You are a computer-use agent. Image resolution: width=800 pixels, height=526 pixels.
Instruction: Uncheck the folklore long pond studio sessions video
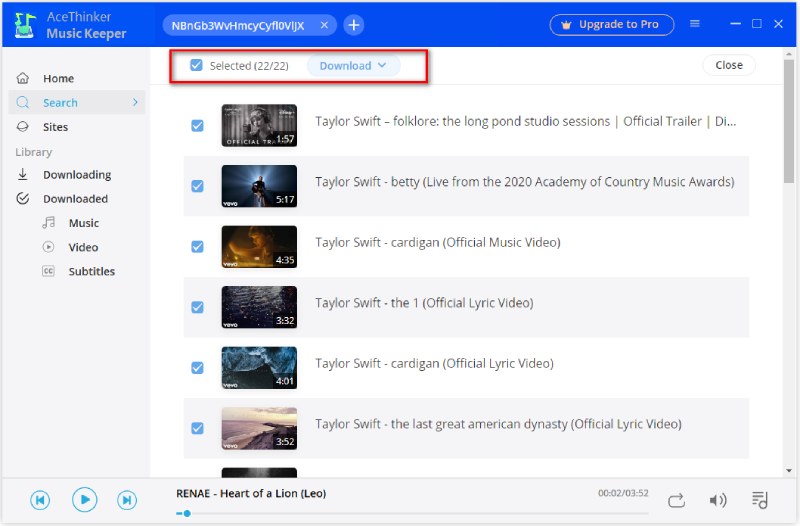tap(197, 126)
